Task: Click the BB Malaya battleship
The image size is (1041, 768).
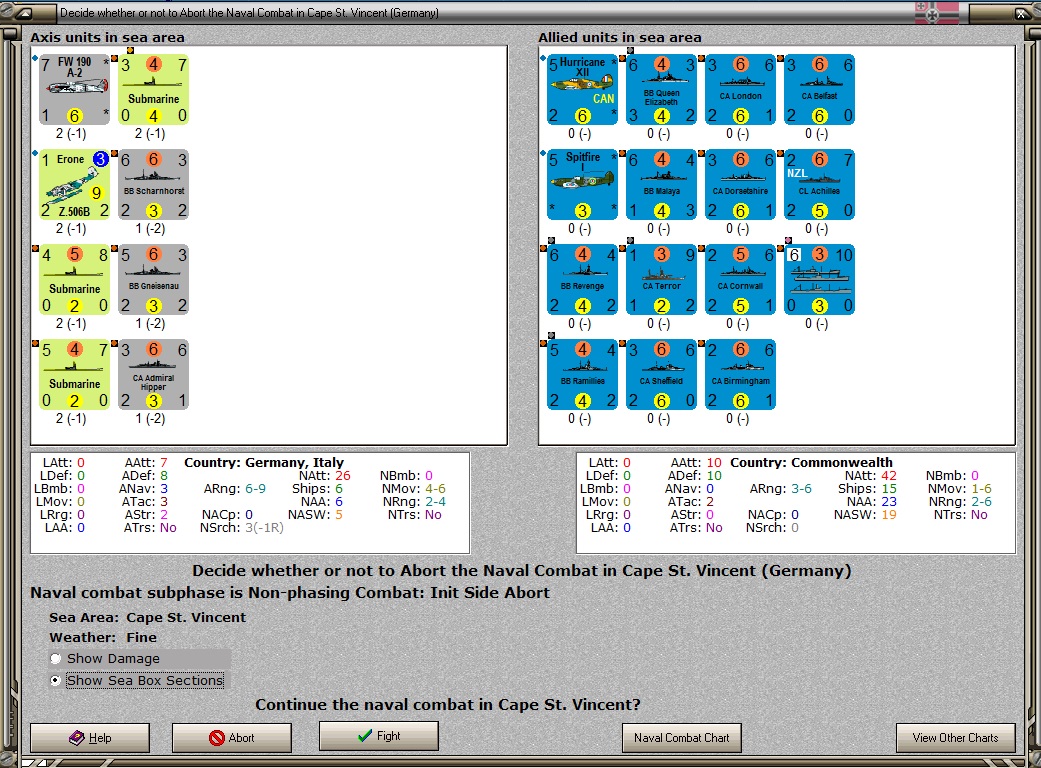Action: (x=661, y=185)
